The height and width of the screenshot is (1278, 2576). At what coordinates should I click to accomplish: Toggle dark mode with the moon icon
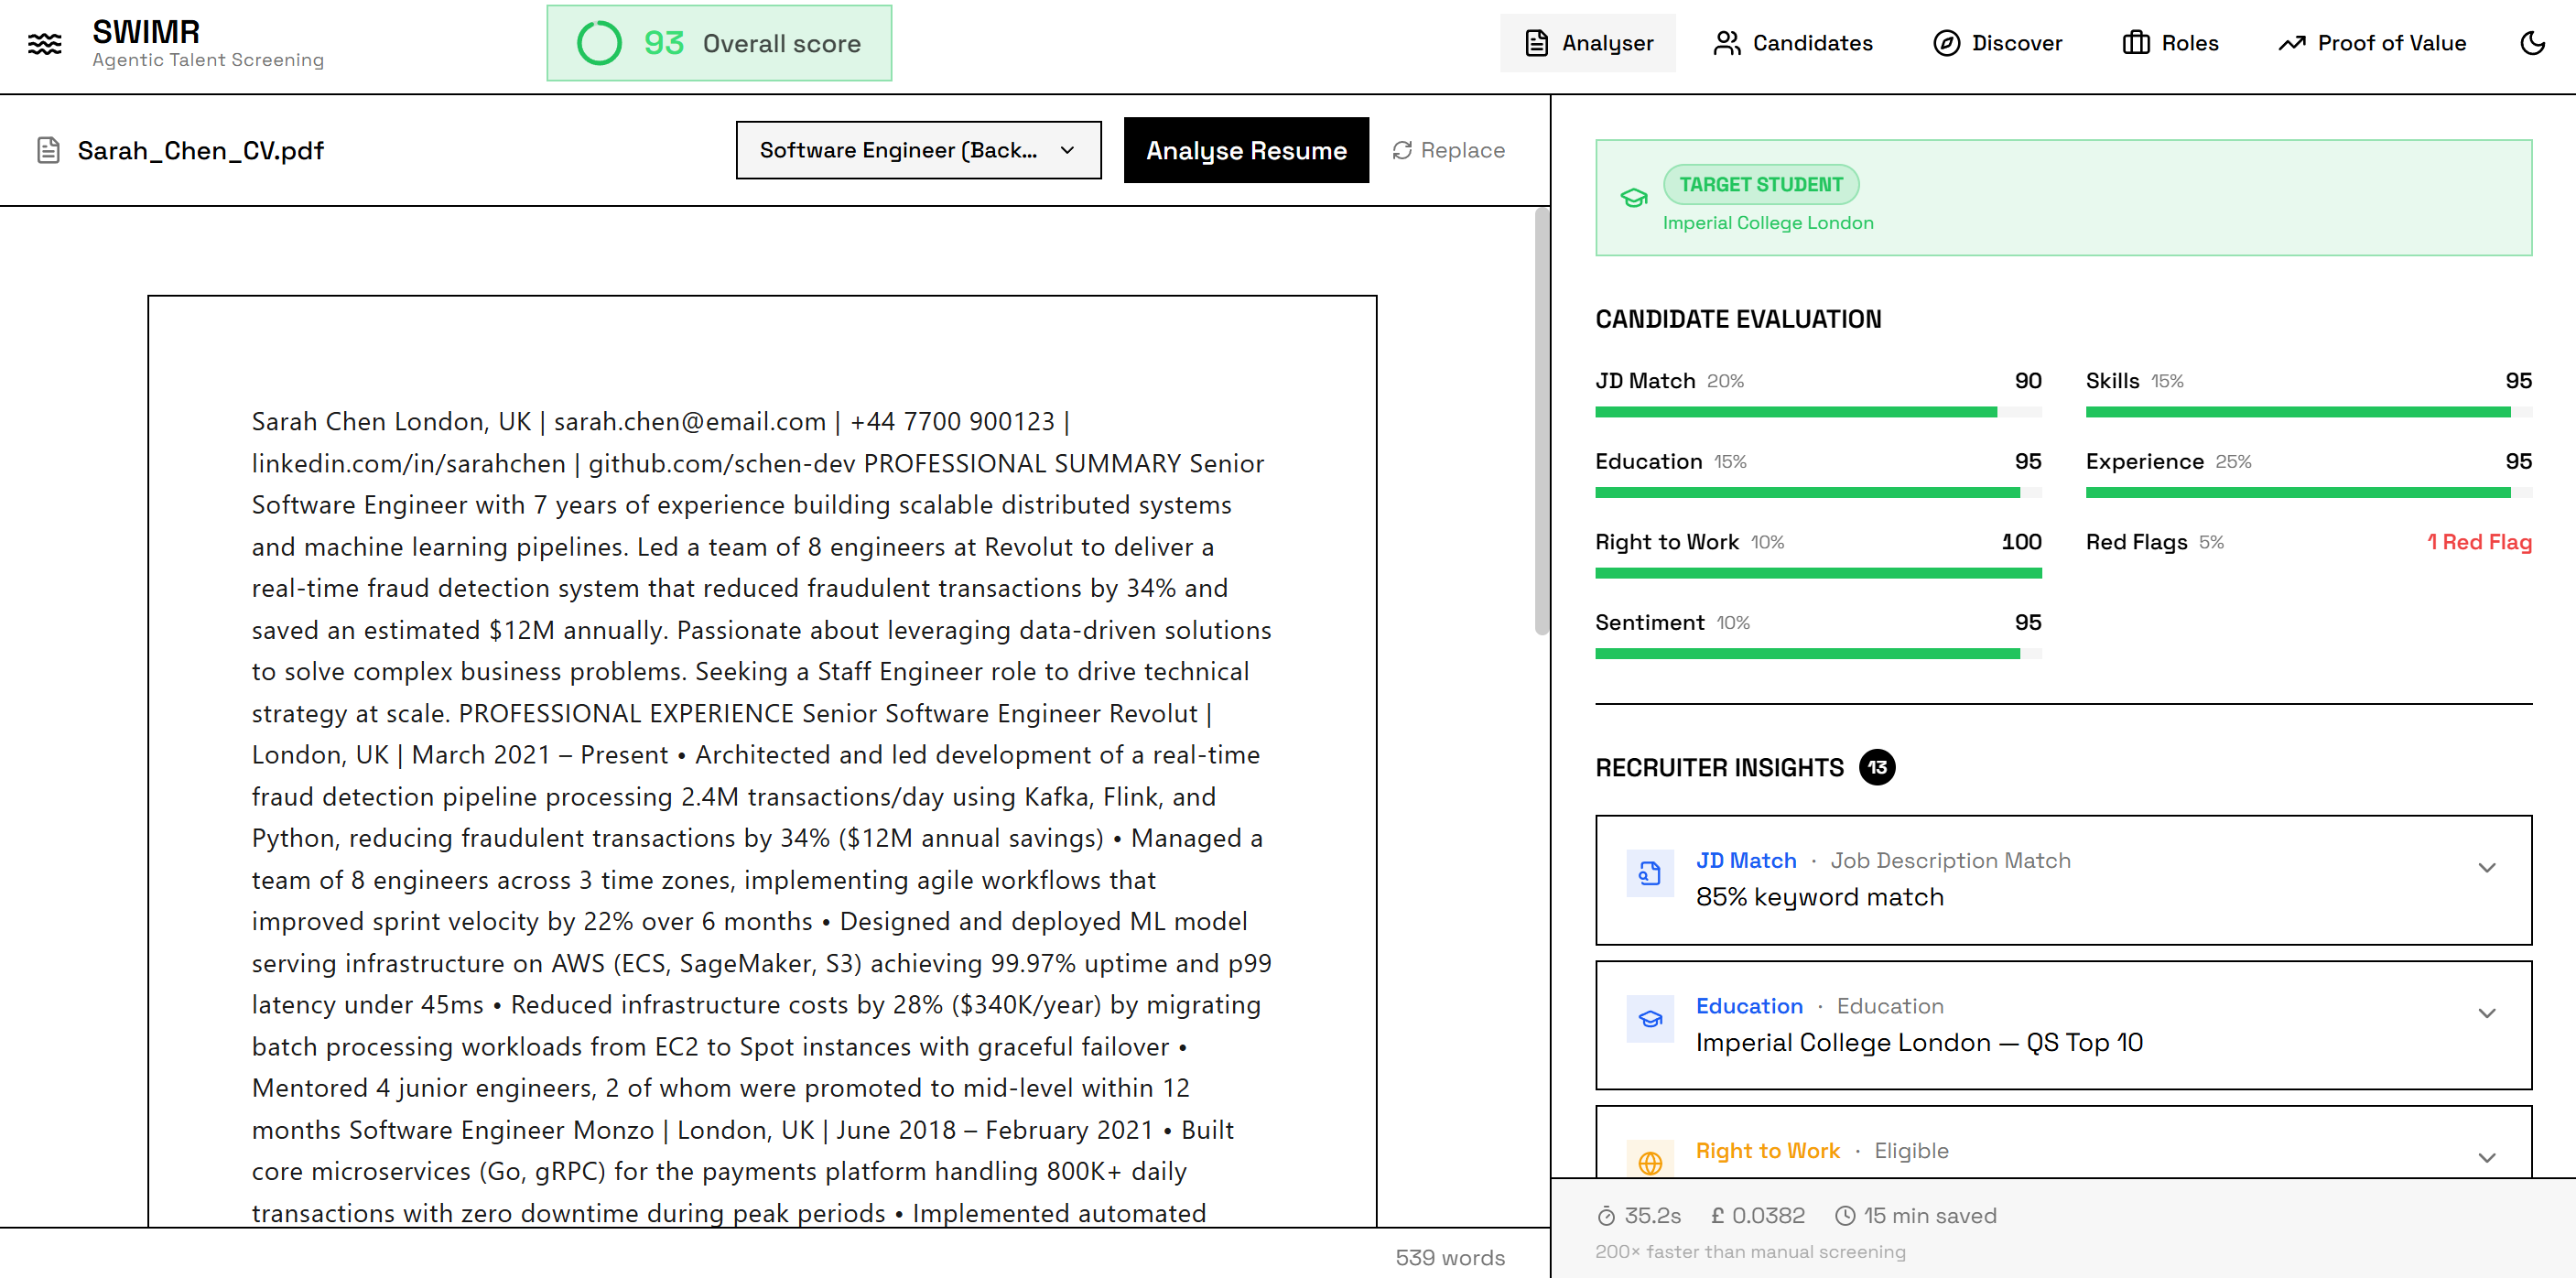pyautogui.click(x=2532, y=43)
